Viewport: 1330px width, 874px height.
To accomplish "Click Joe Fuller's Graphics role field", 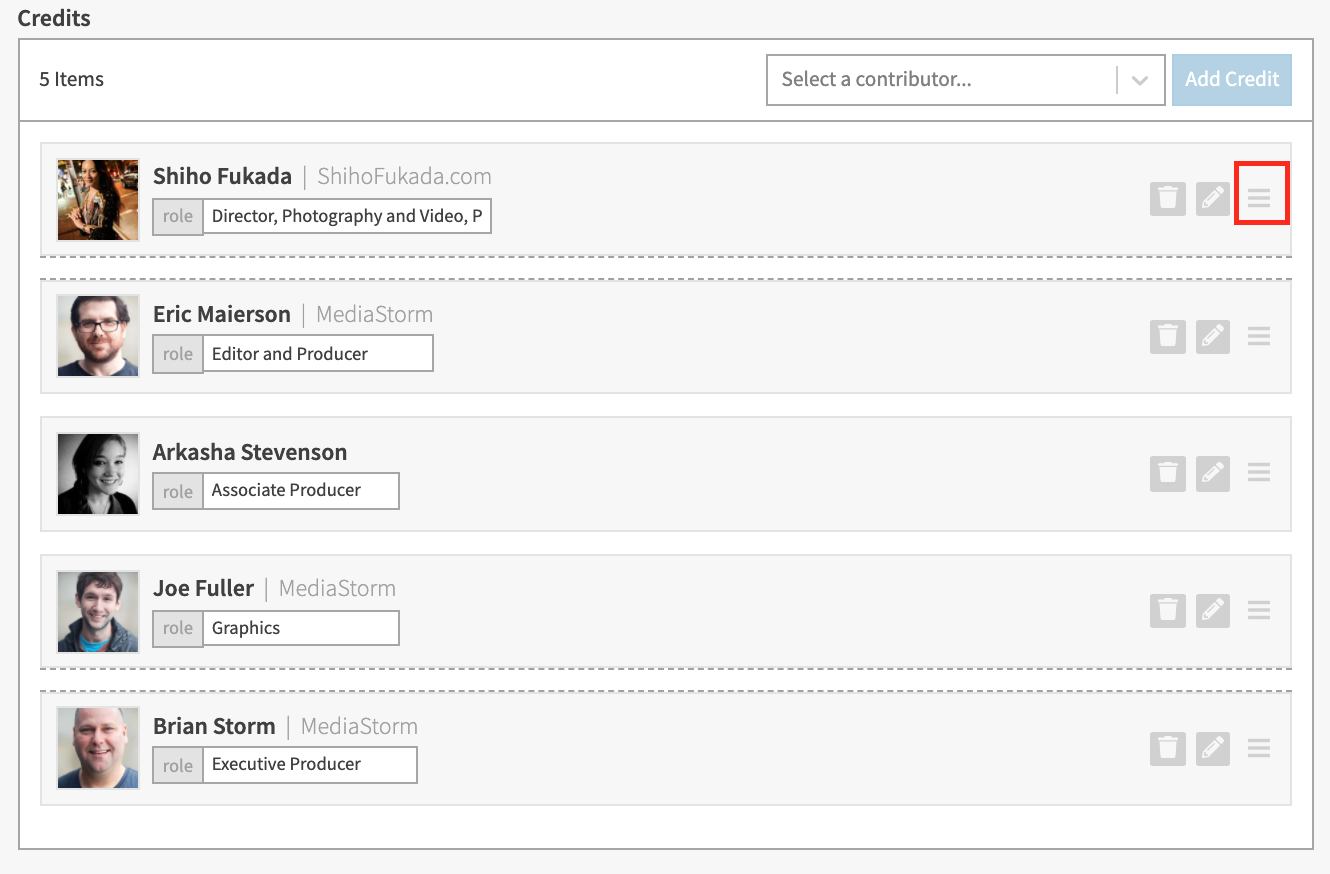I will pyautogui.click(x=301, y=628).
